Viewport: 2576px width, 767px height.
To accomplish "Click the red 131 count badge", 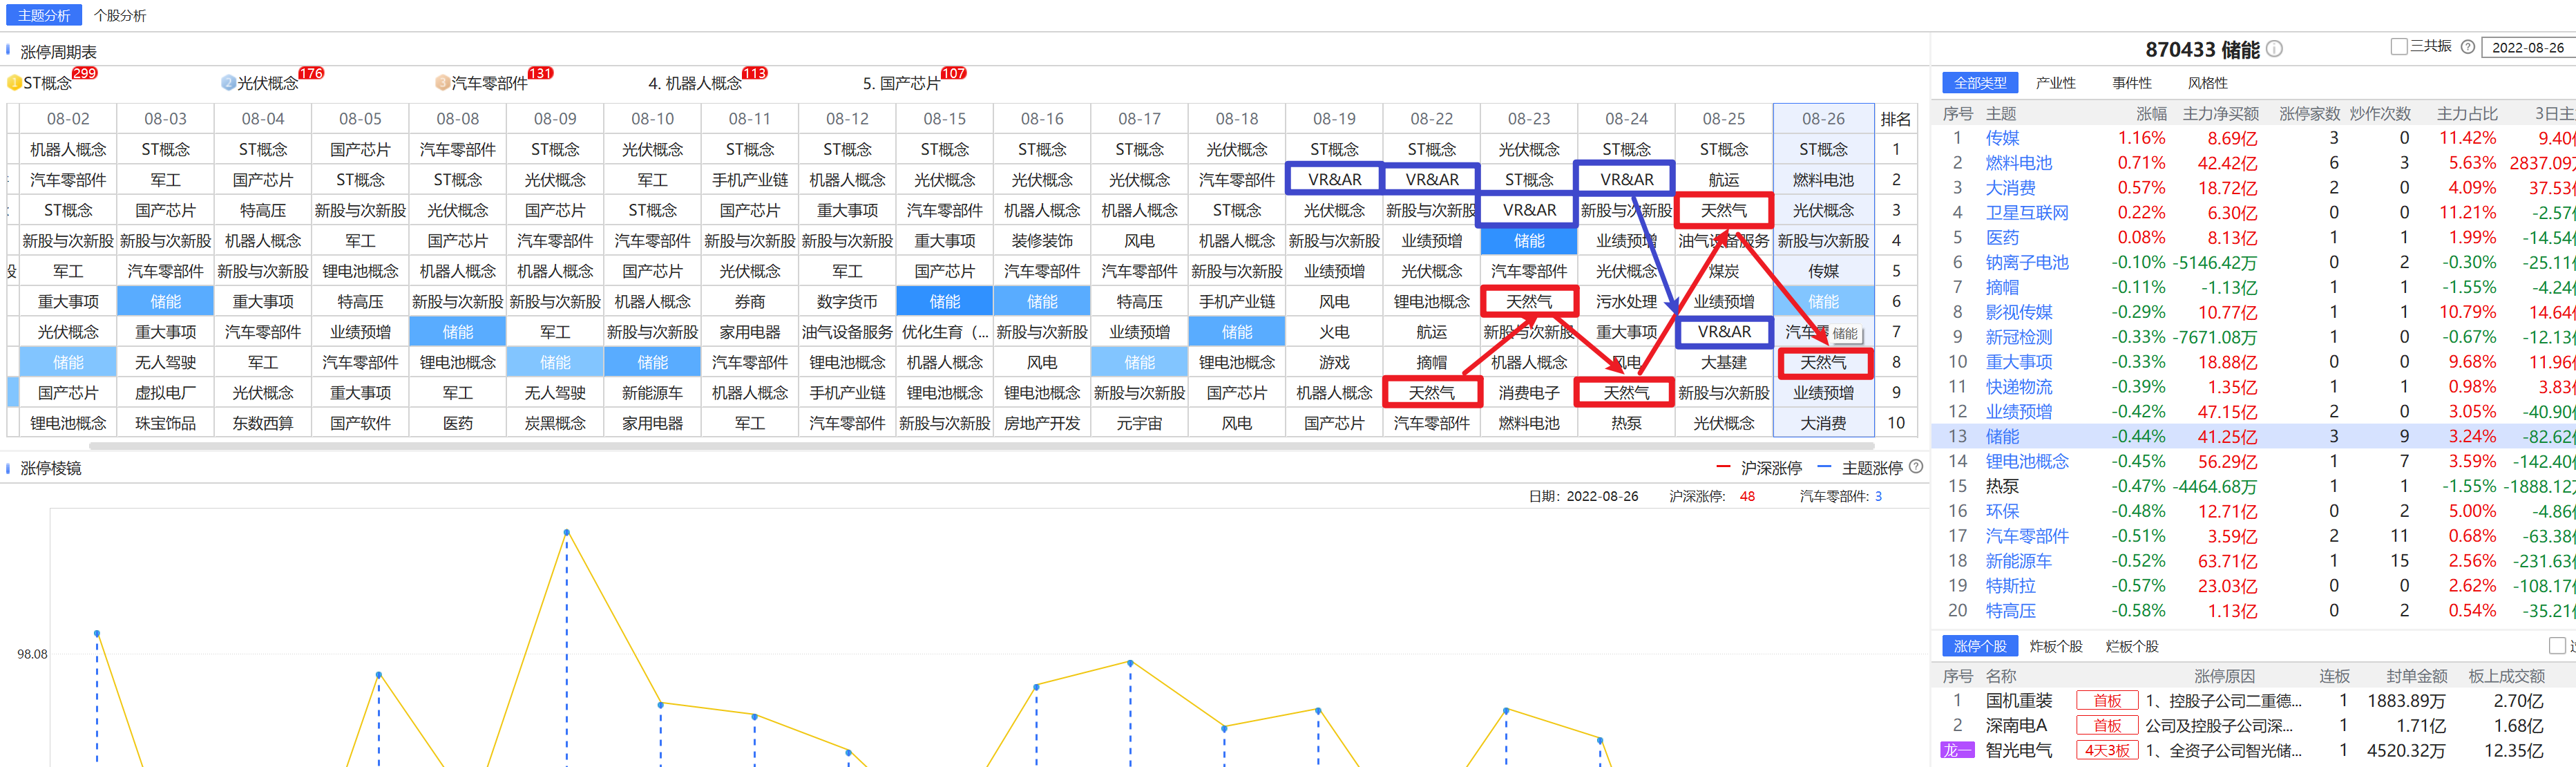I will [x=540, y=73].
